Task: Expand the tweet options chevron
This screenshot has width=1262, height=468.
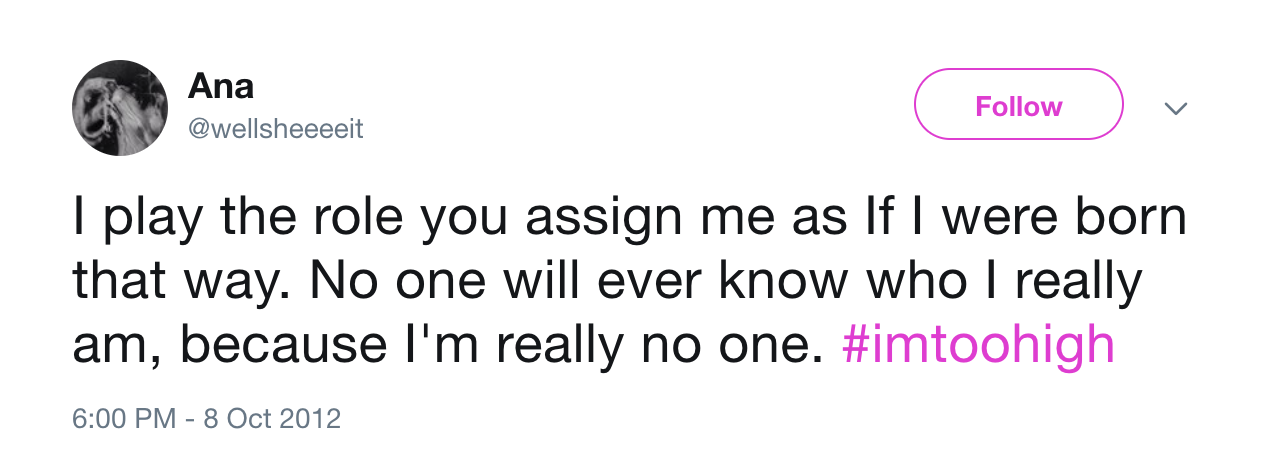Action: click(x=1177, y=107)
